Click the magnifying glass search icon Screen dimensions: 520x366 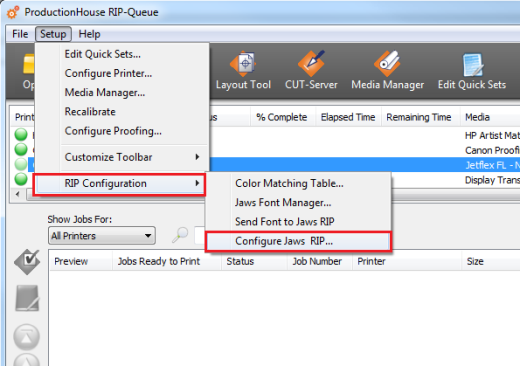180,235
